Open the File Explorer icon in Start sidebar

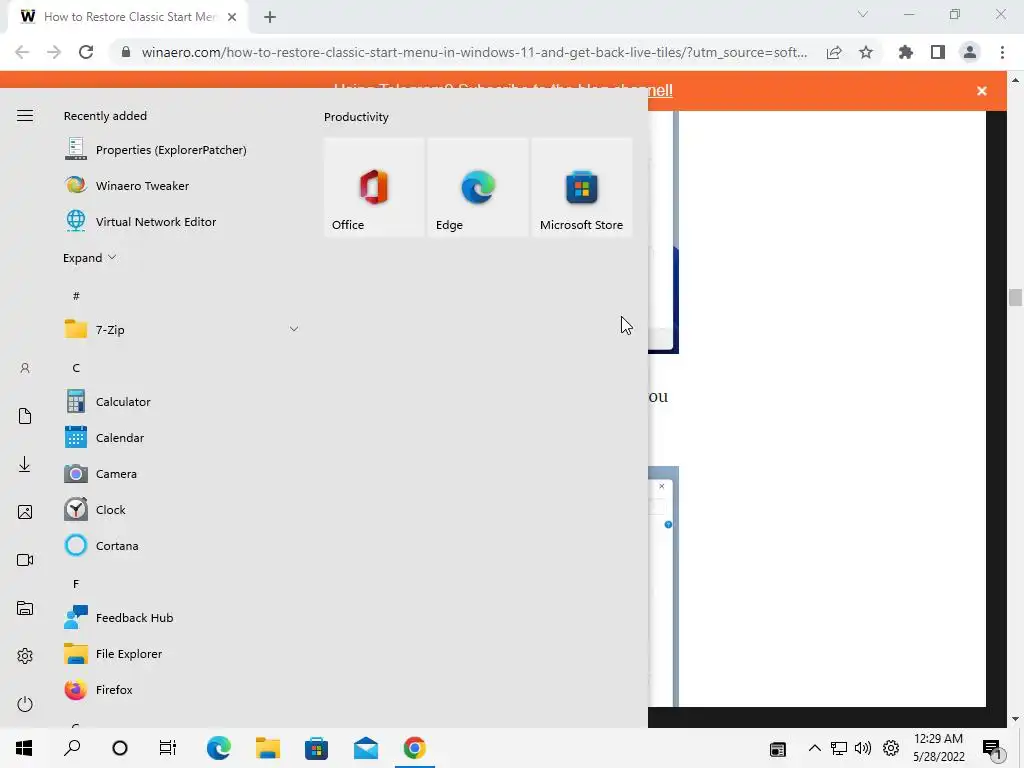pos(25,608)
